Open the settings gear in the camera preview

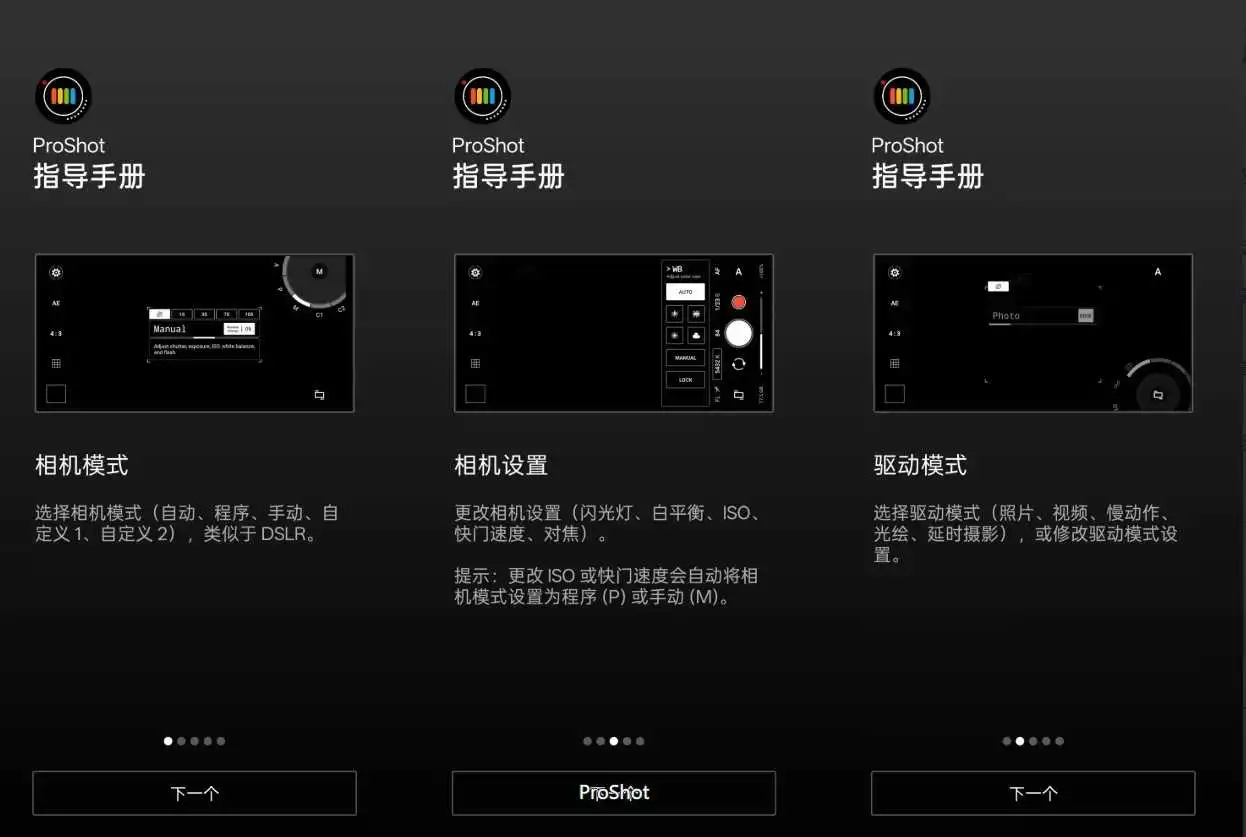[475, 272]
